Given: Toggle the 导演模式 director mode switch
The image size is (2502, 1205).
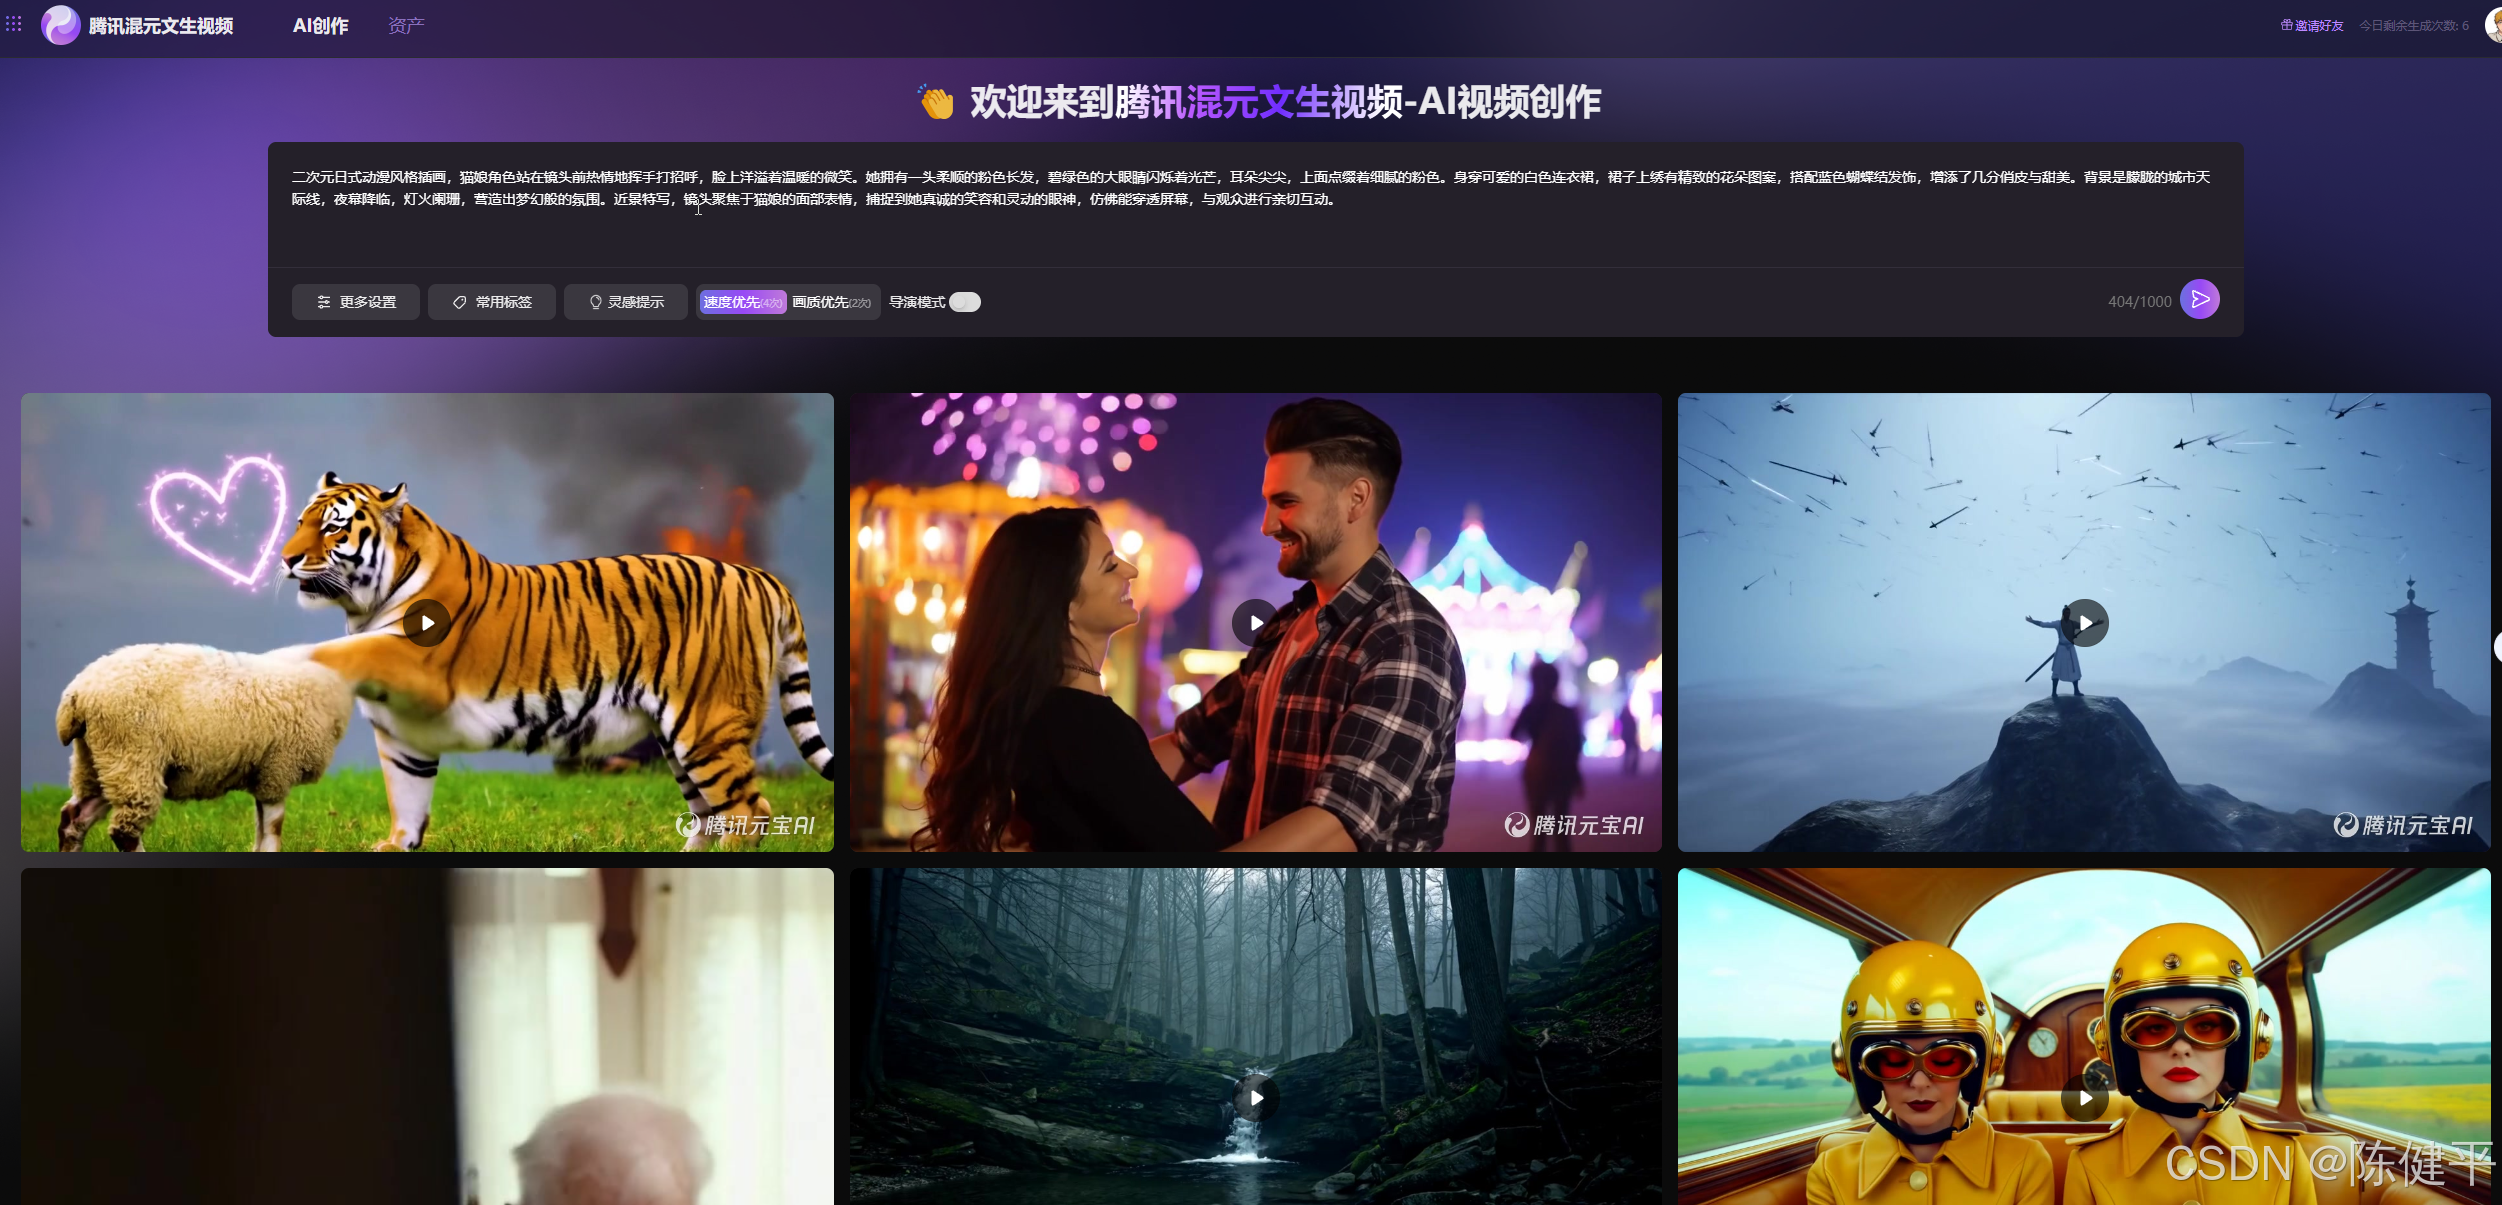Looking at the screenshot, I should click(965, 302).
